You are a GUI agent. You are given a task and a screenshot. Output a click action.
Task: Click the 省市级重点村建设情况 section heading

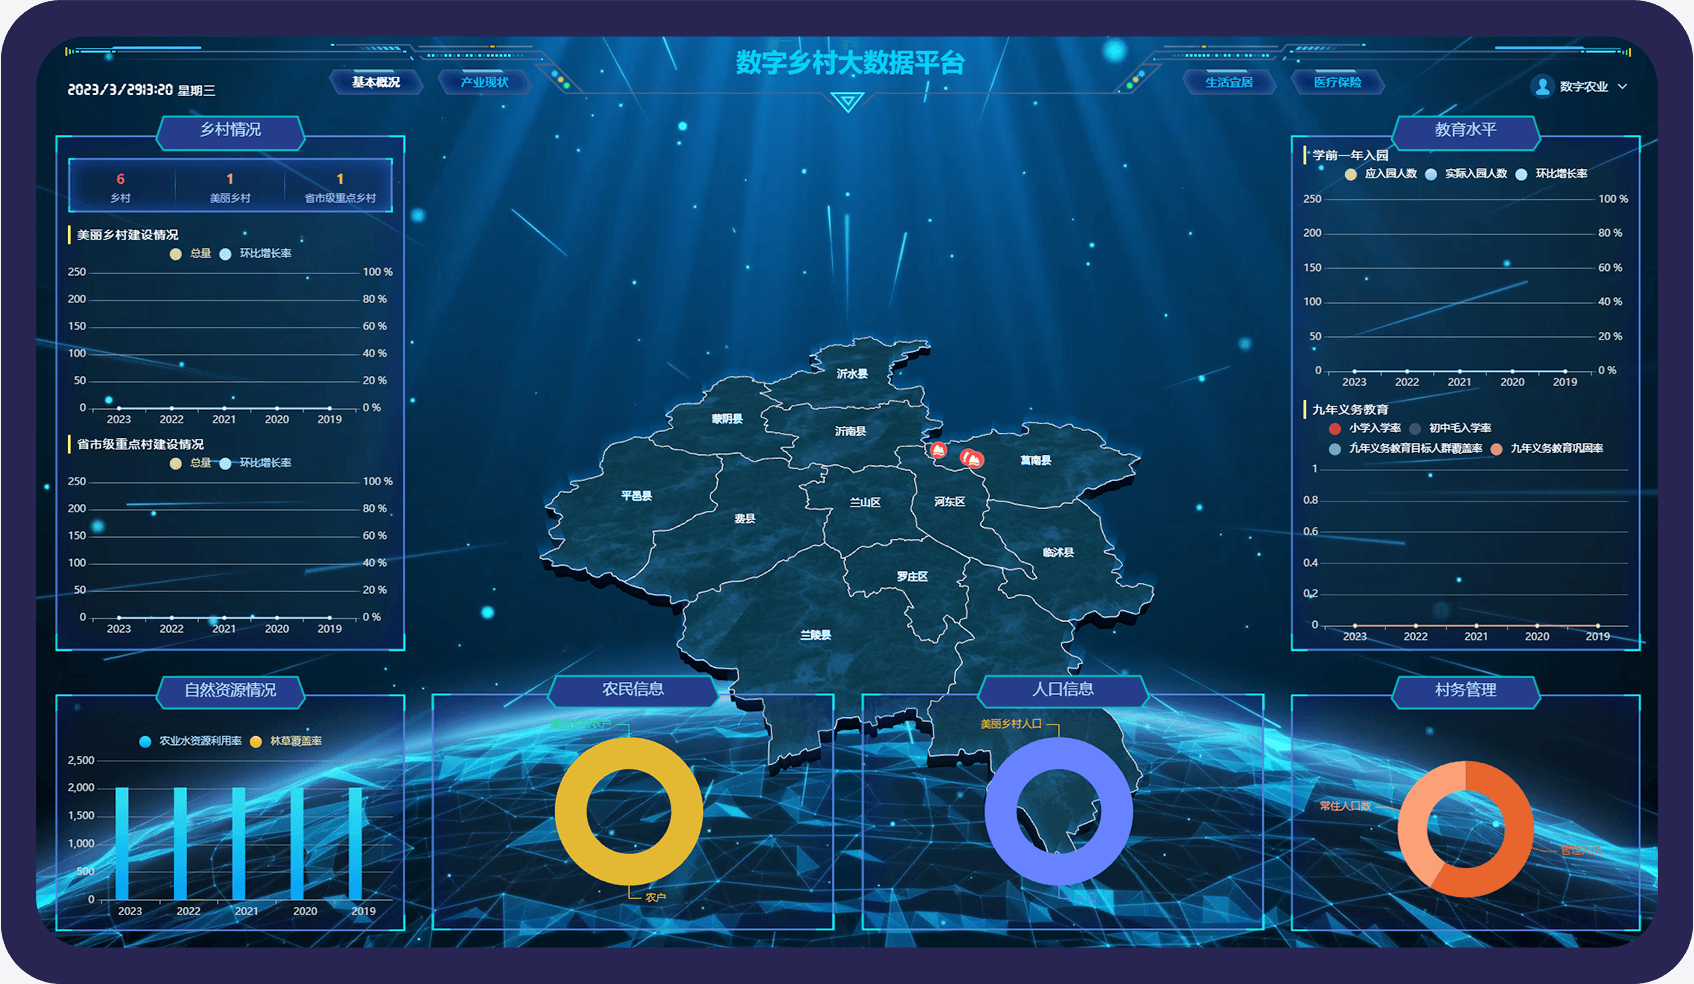(x=140, y=444)
